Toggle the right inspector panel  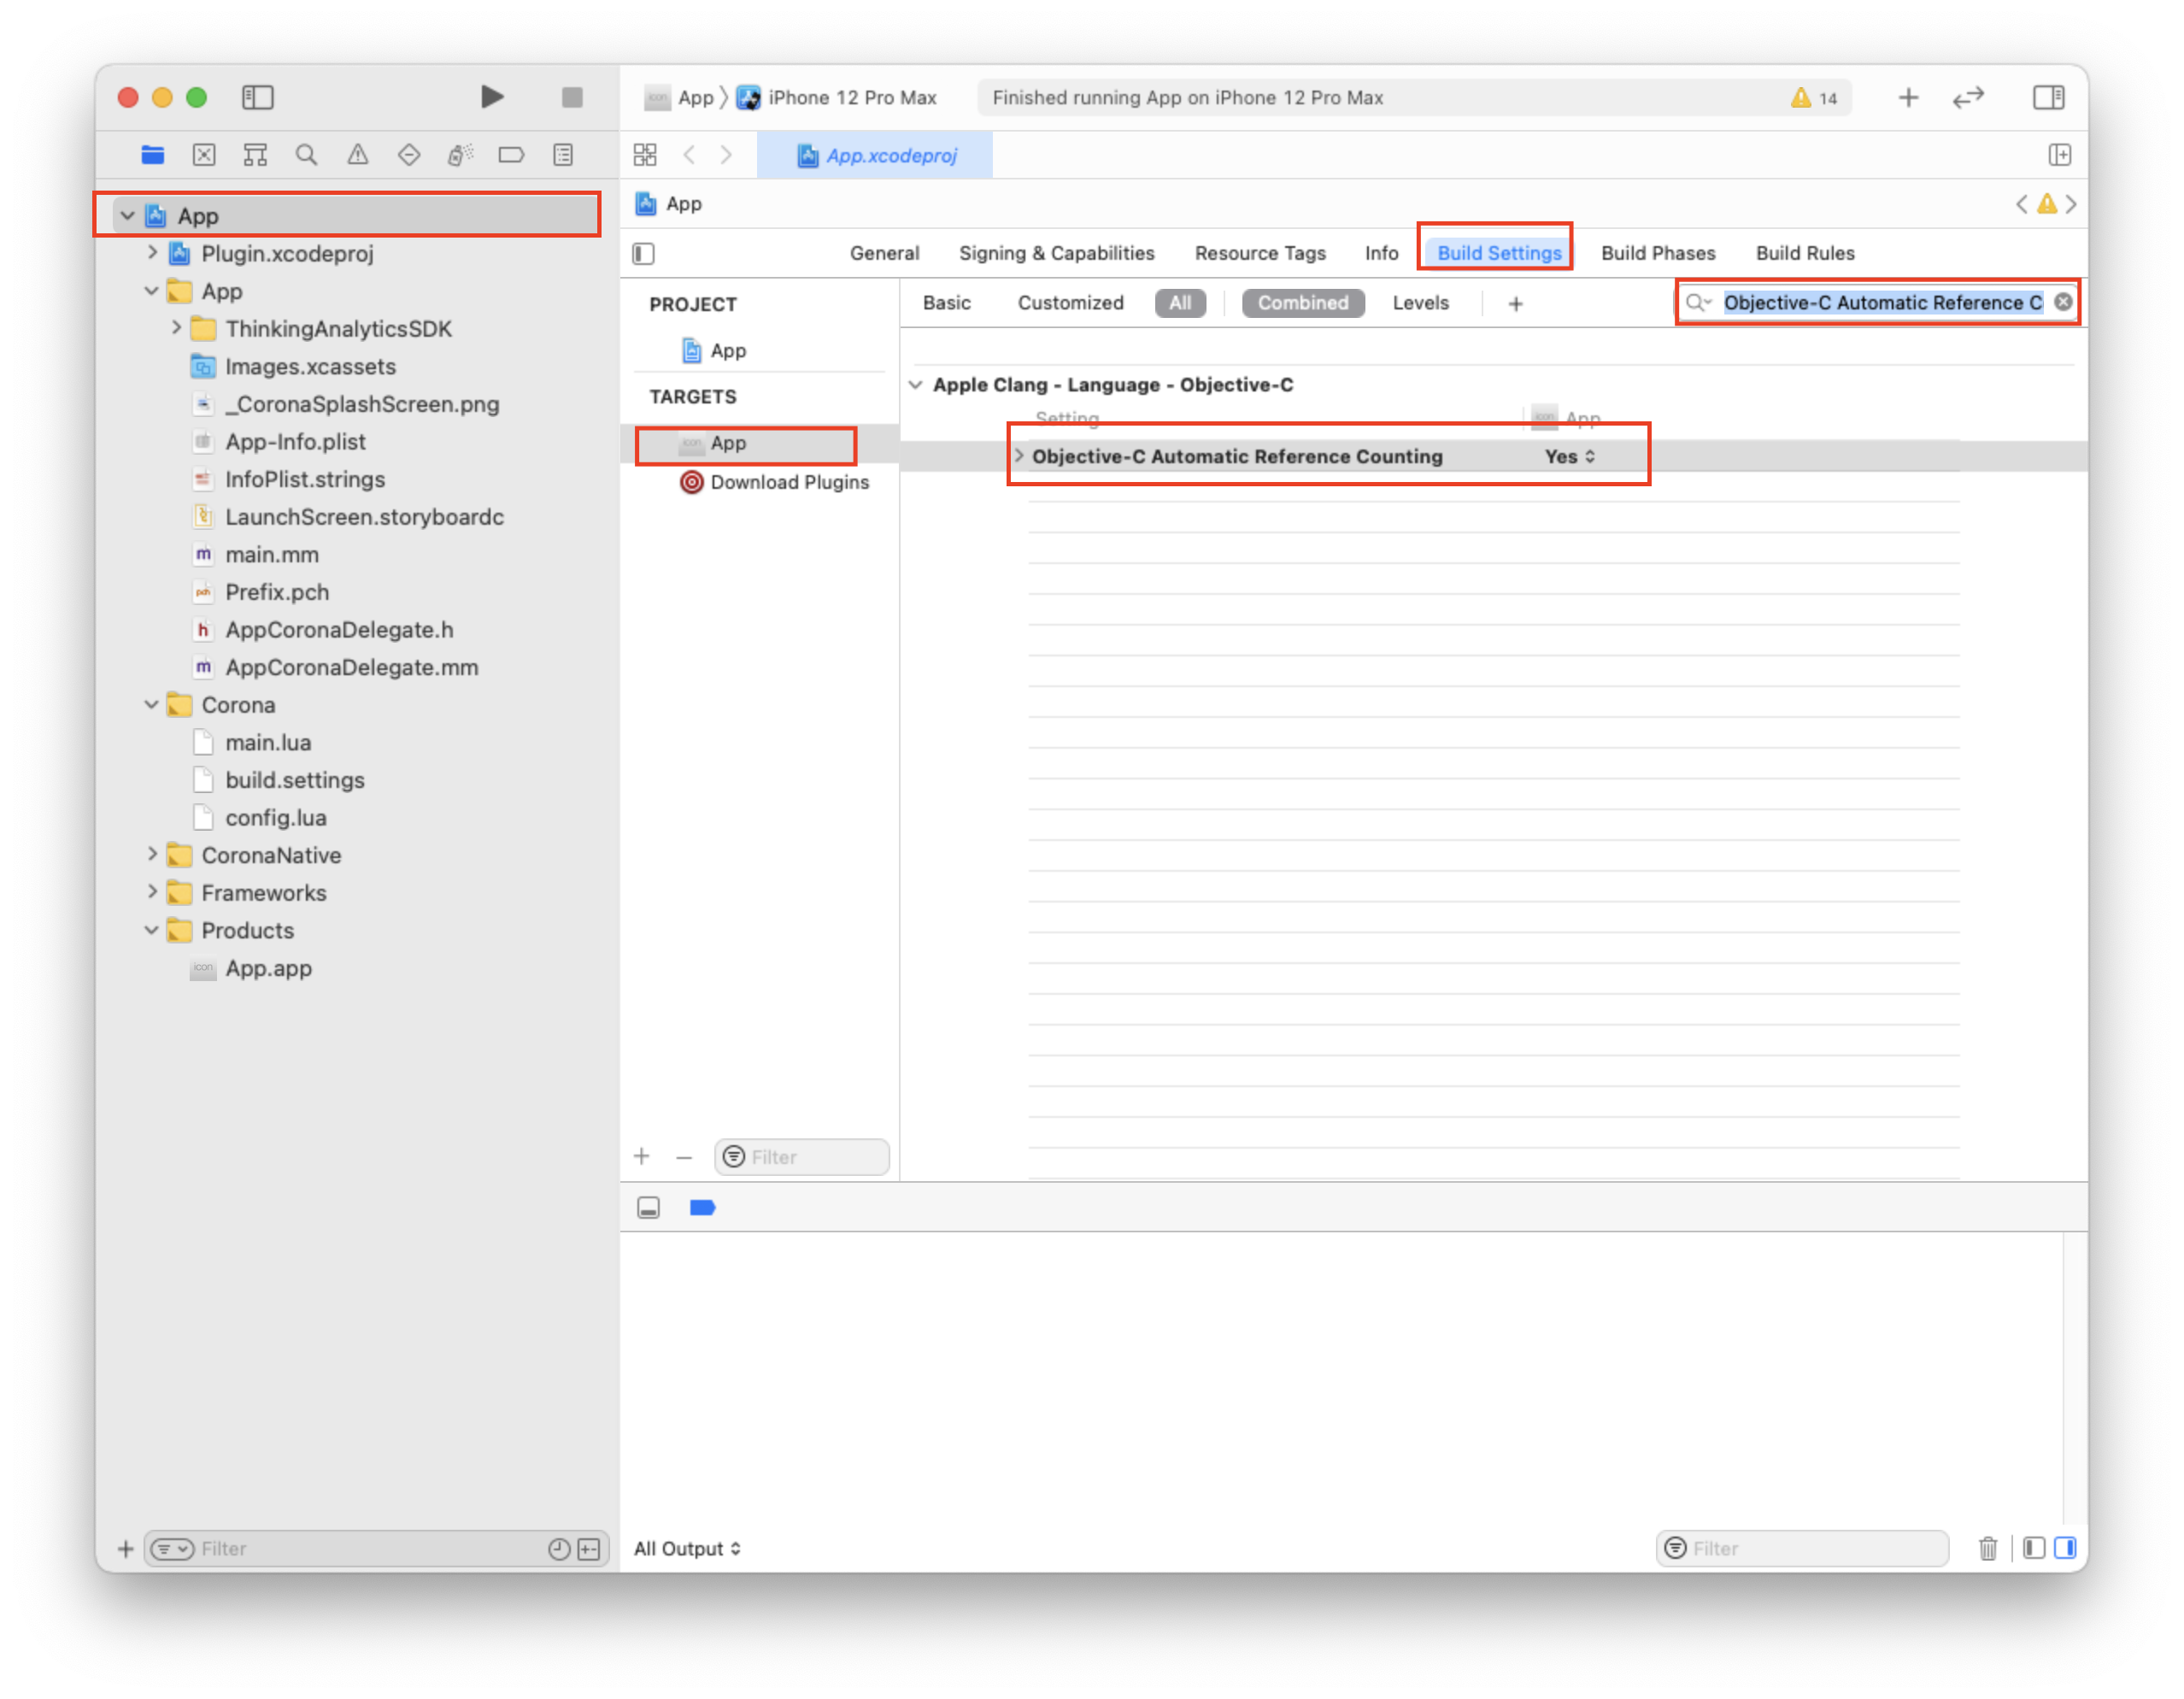[2048, 97]
